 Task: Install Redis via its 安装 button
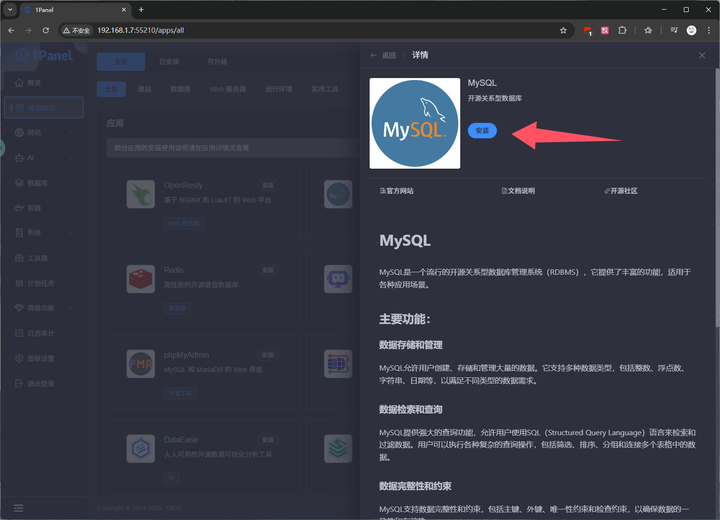point(268,270)
